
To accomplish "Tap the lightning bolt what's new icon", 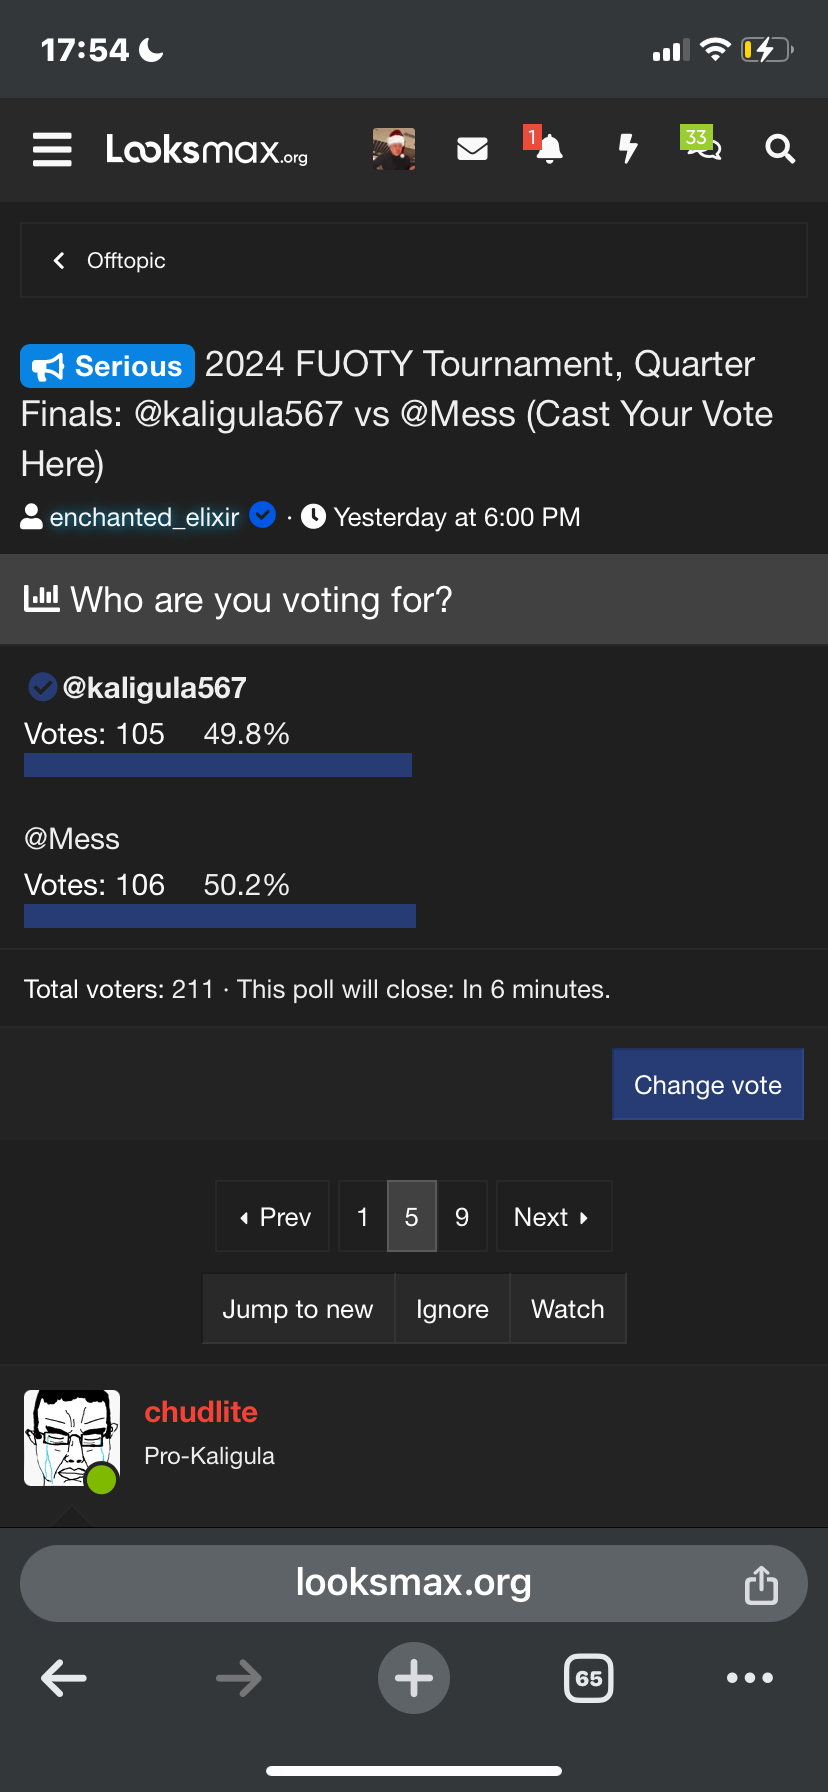I will [628, 150].
